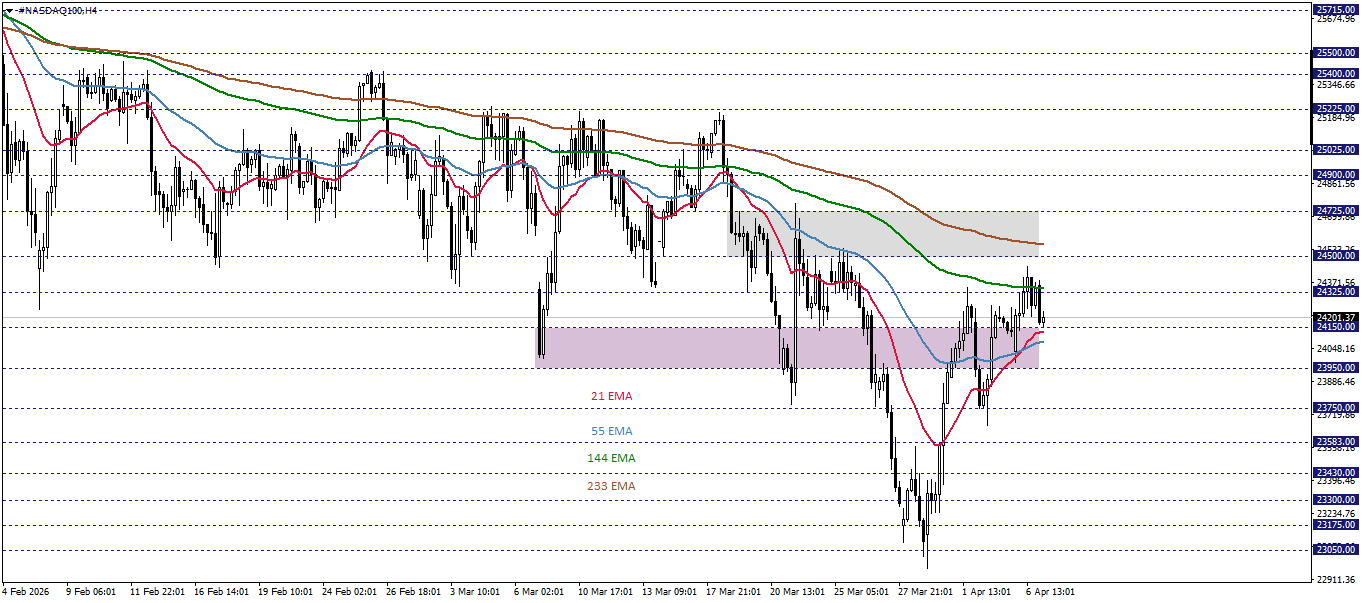Open the #NASDAQ100 chart symbol dropdown arrow
The height and width of the screenshot is (603, 1362).
[9, 10]
